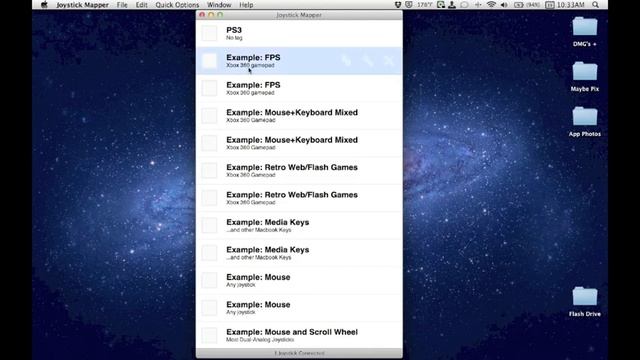Enable the PS3 preset checkbox
This screenshot has height=360, width=640.
[x=209, y=33]
